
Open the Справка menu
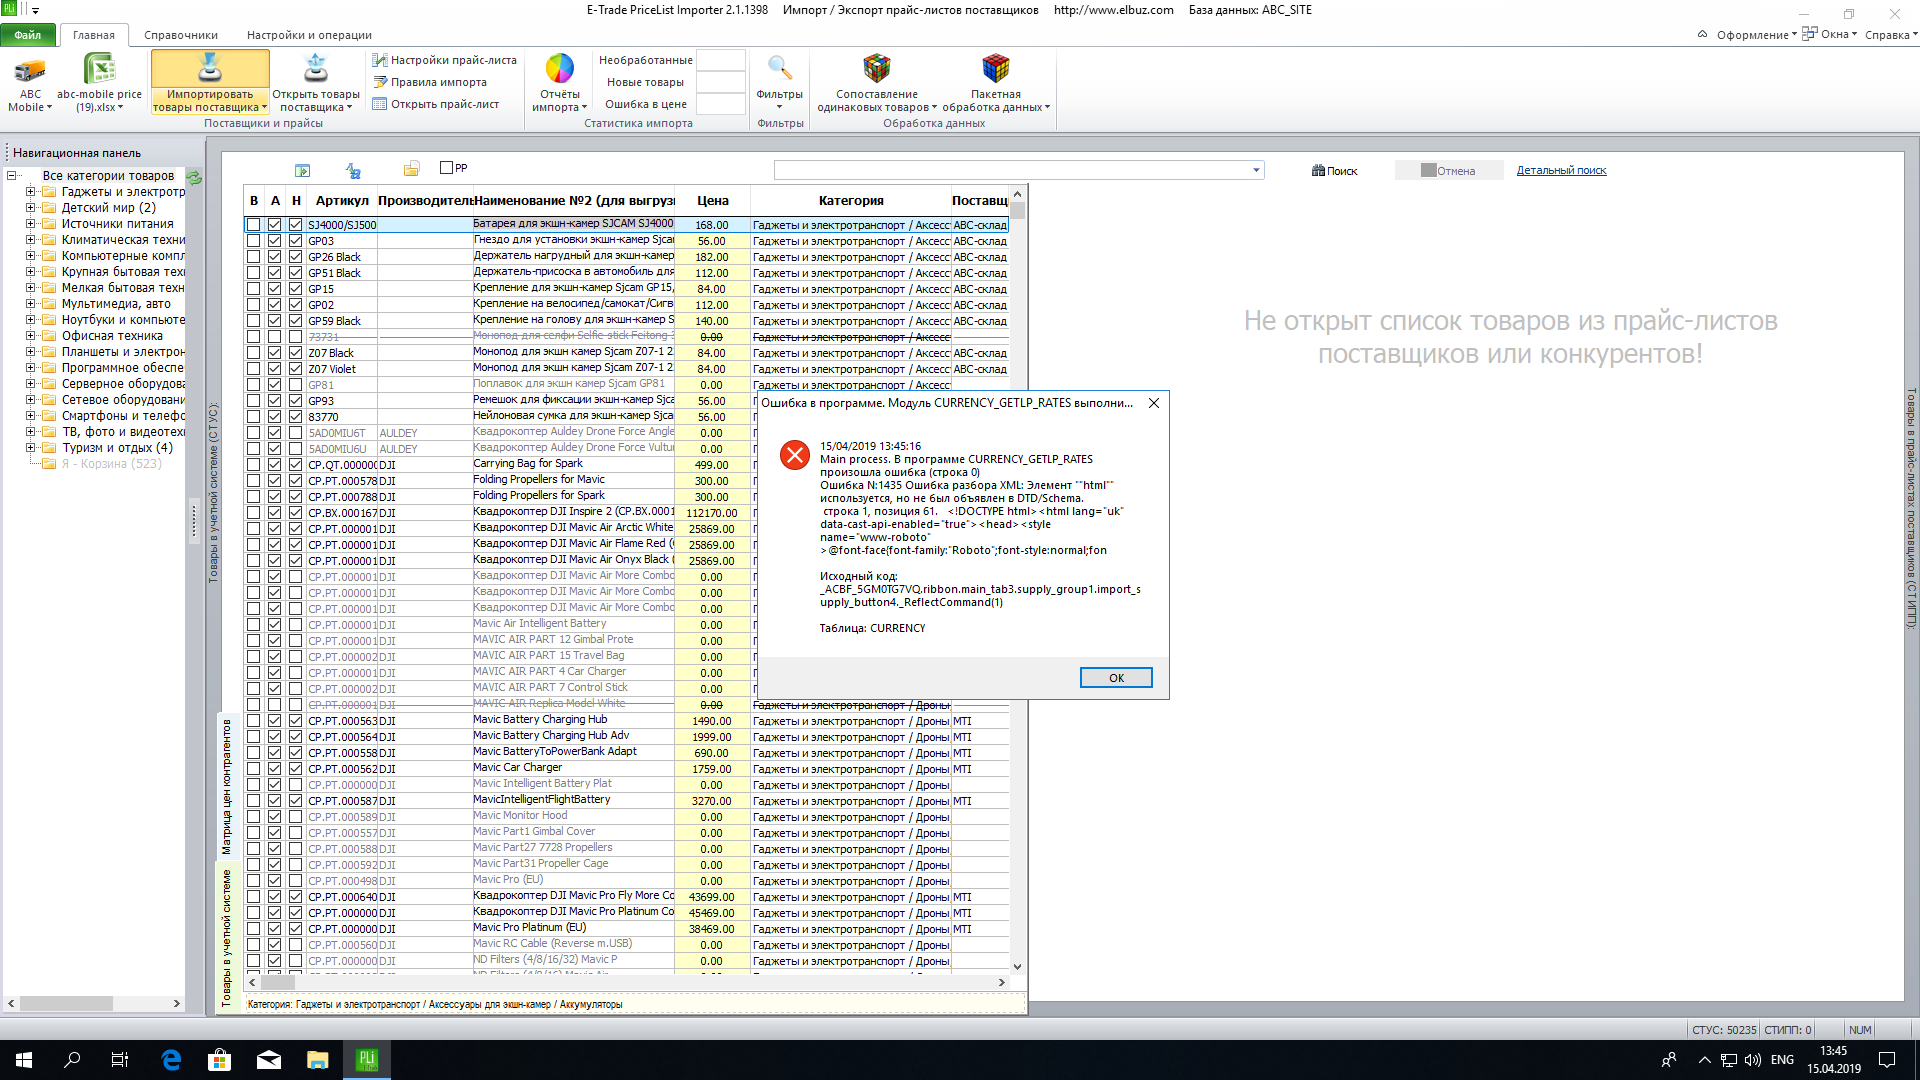pos(1891,35)
